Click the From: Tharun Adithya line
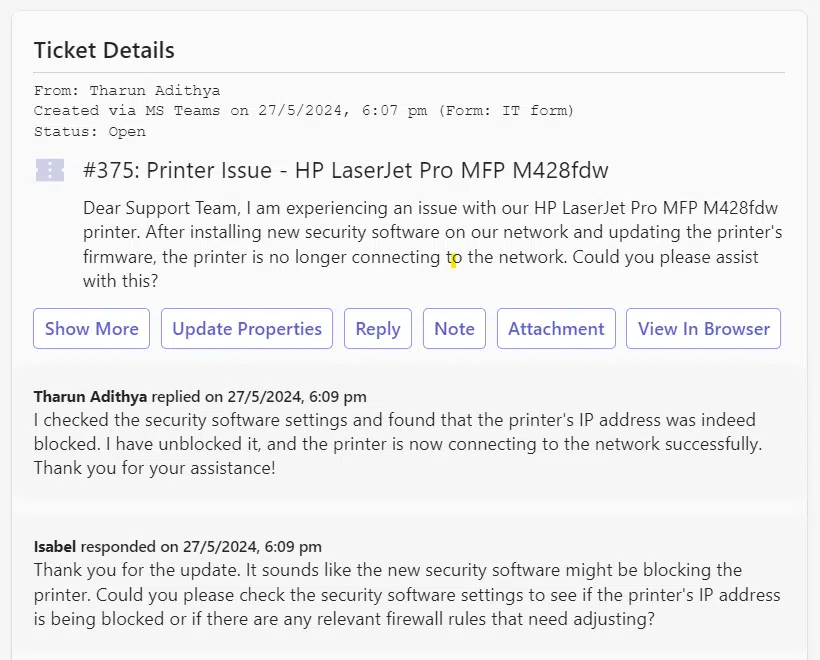 (127, 91)
